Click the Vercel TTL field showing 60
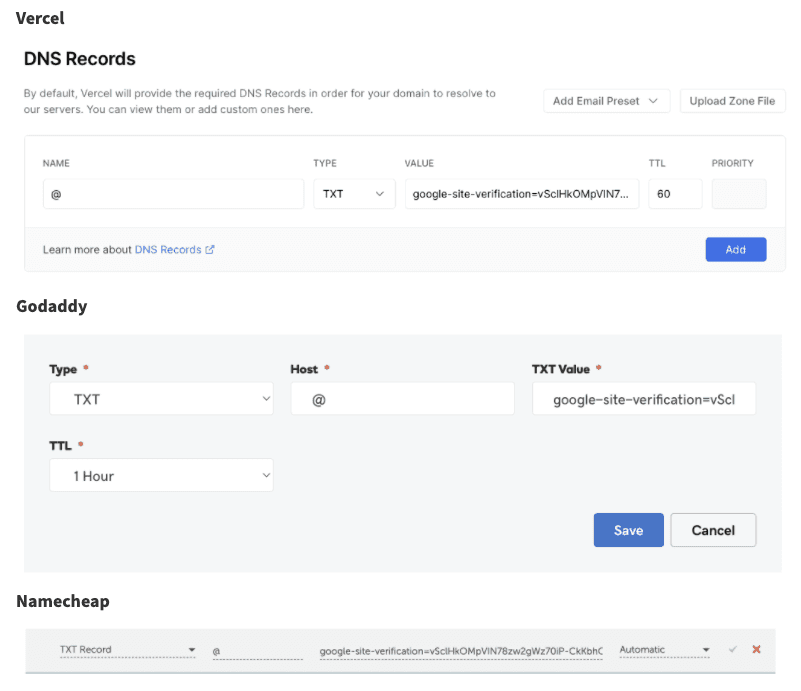 pyautogui.click(x=674, y=194)
